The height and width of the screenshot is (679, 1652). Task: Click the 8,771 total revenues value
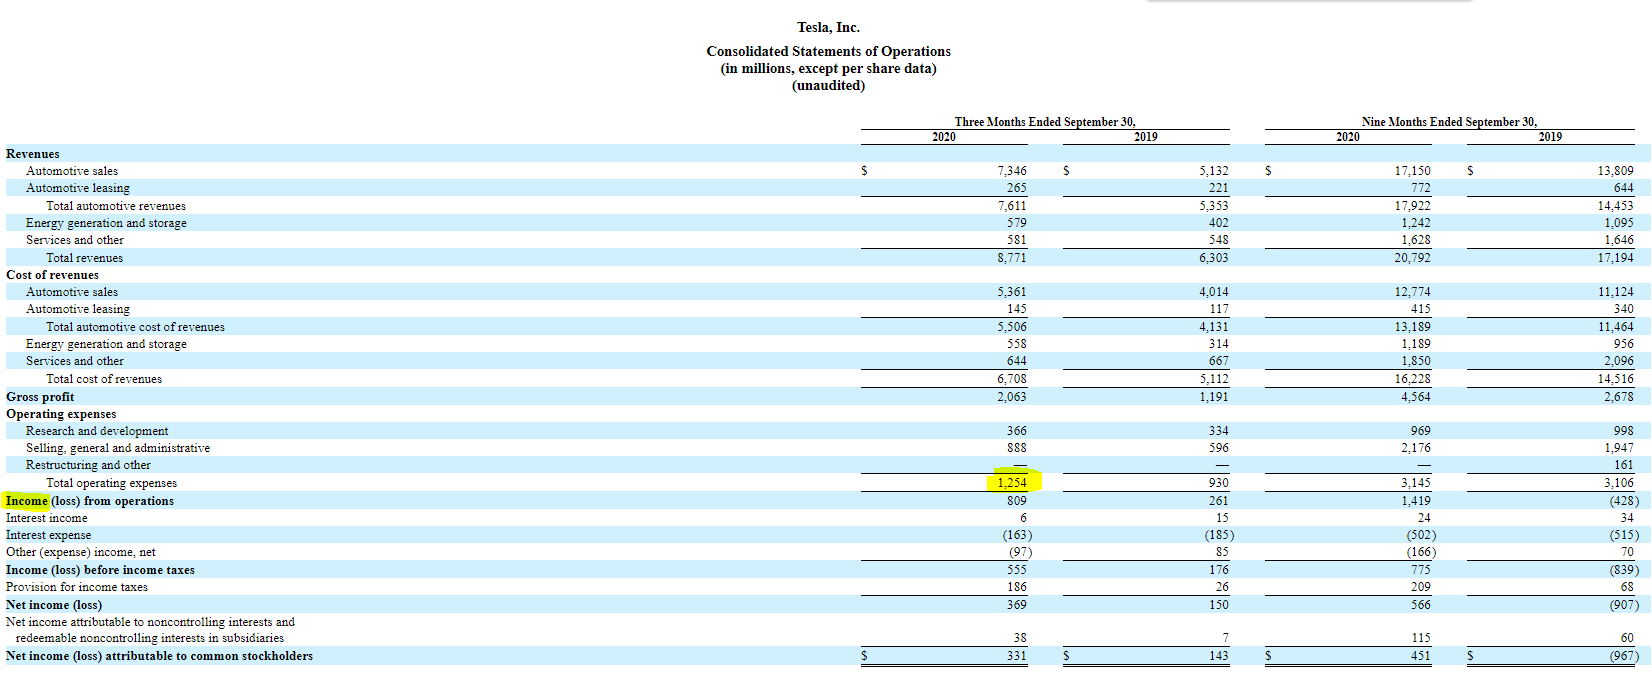(x=1012, y=258)
